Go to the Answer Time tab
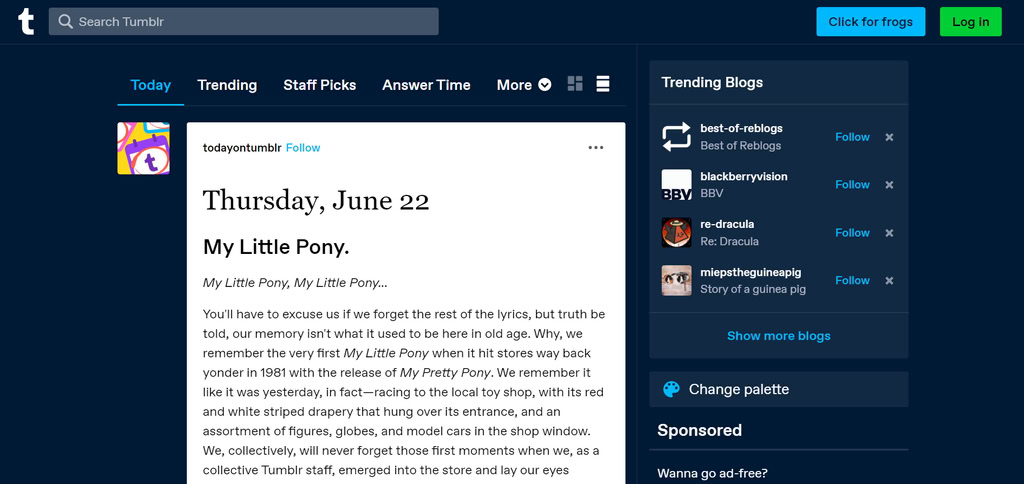Screen dimensions: 1024x484 (426, 85)
